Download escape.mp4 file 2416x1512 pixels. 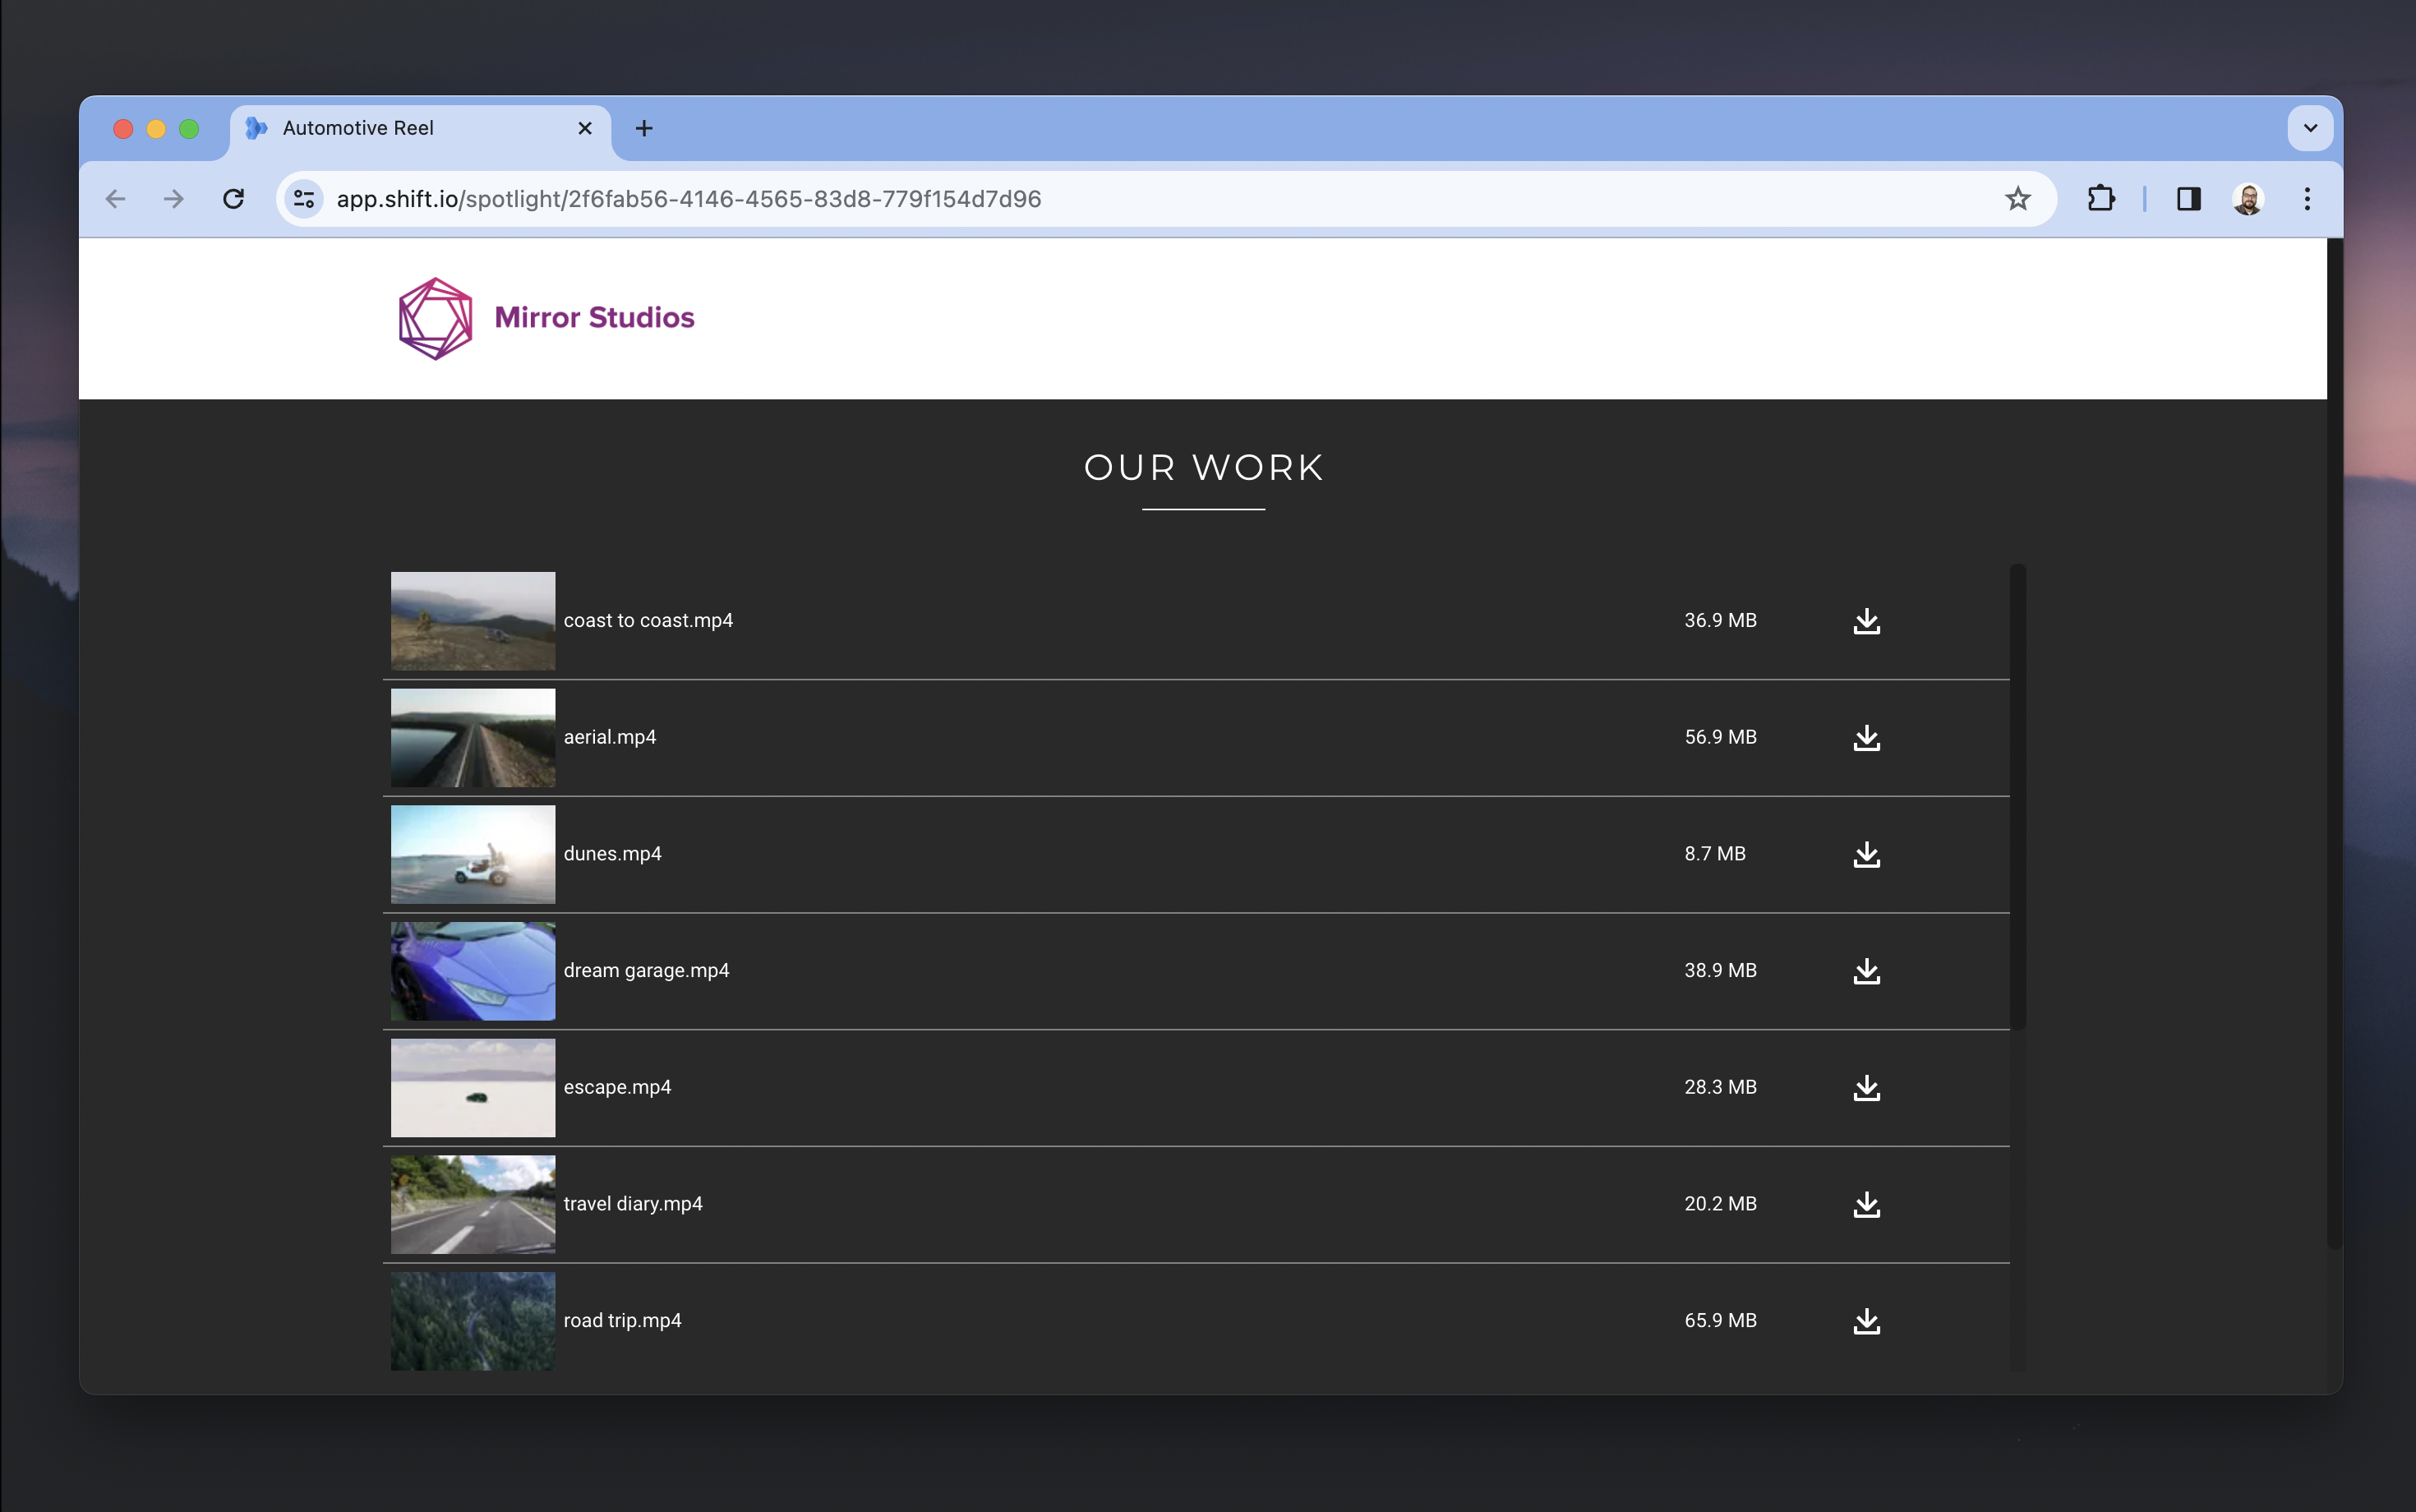click(1866, 1088)
